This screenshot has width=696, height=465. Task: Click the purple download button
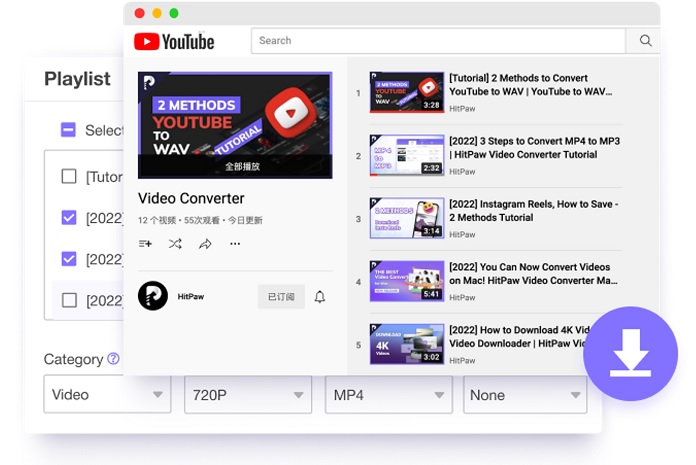coord(630,354)
